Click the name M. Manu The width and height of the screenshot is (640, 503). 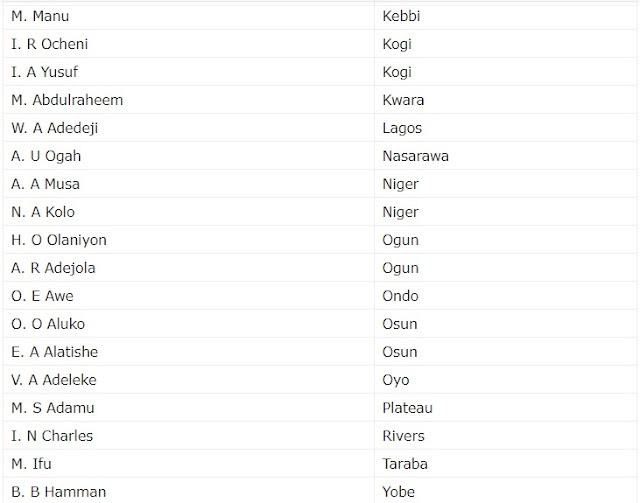pos(40,16)
